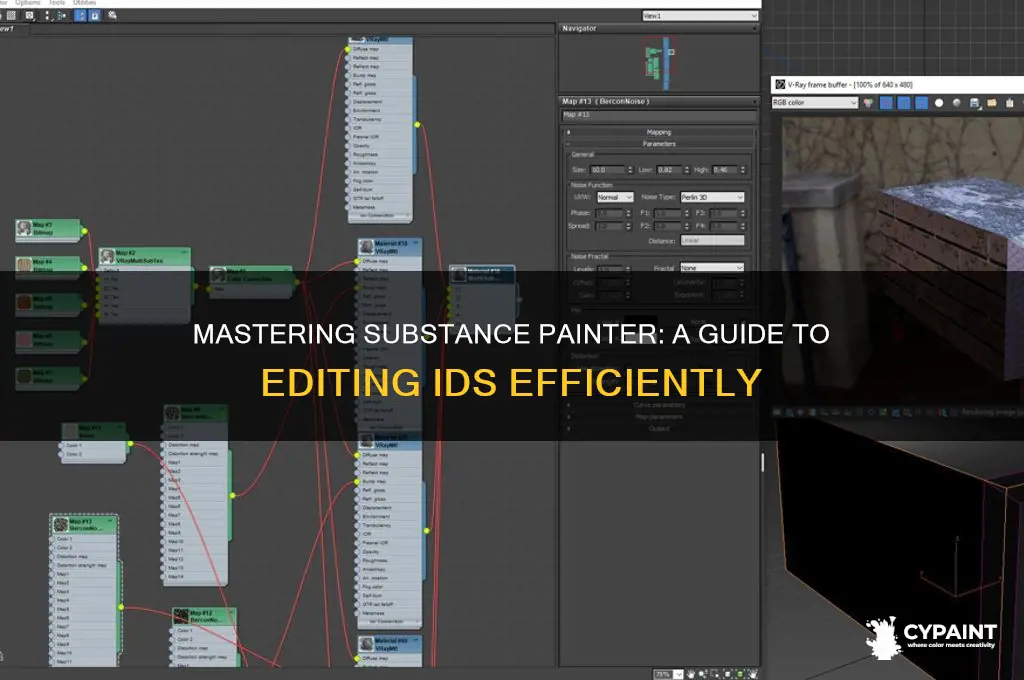Expand the Mapping rollout
Viewport: 1024px width, 680px height.
[x=659, y=132]
